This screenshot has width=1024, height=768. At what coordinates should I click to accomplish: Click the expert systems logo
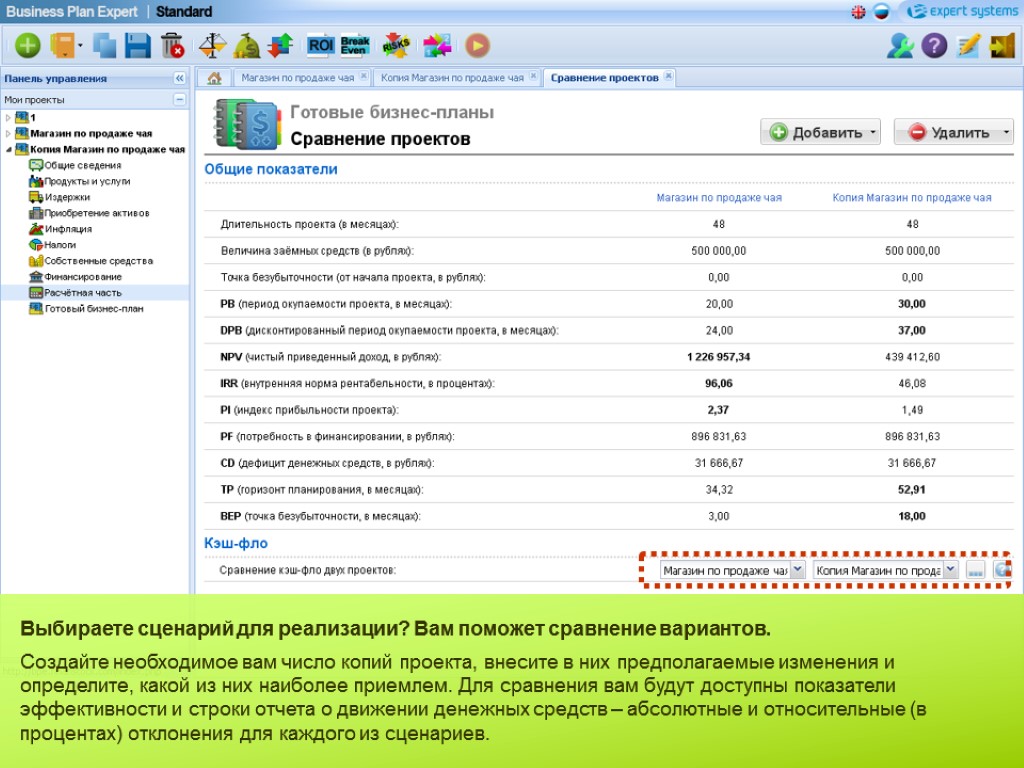pos(963,12)
